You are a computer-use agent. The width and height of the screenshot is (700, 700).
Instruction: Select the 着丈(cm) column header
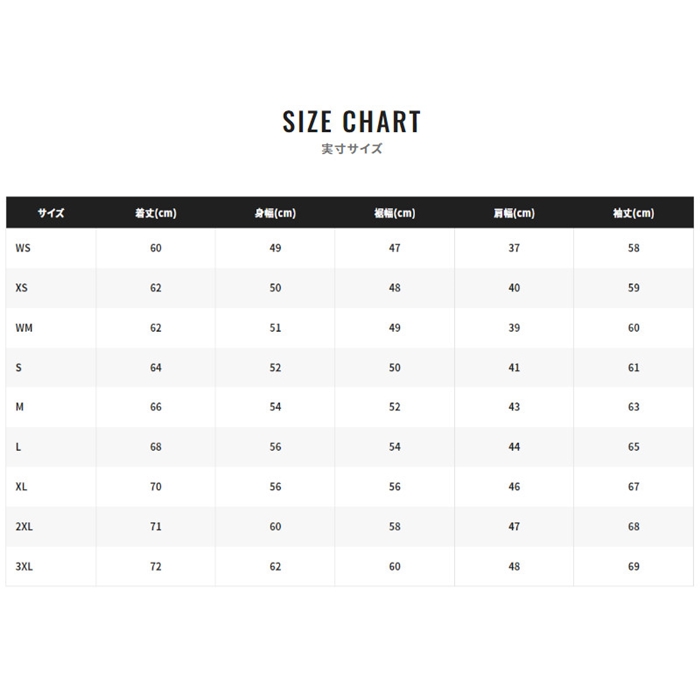155,213
